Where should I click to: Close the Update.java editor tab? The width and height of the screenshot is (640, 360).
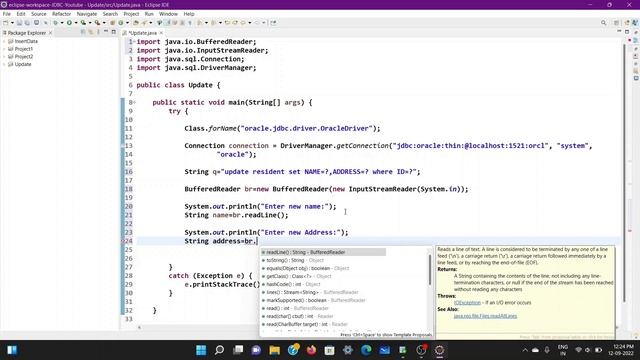[x=161, y=33]
